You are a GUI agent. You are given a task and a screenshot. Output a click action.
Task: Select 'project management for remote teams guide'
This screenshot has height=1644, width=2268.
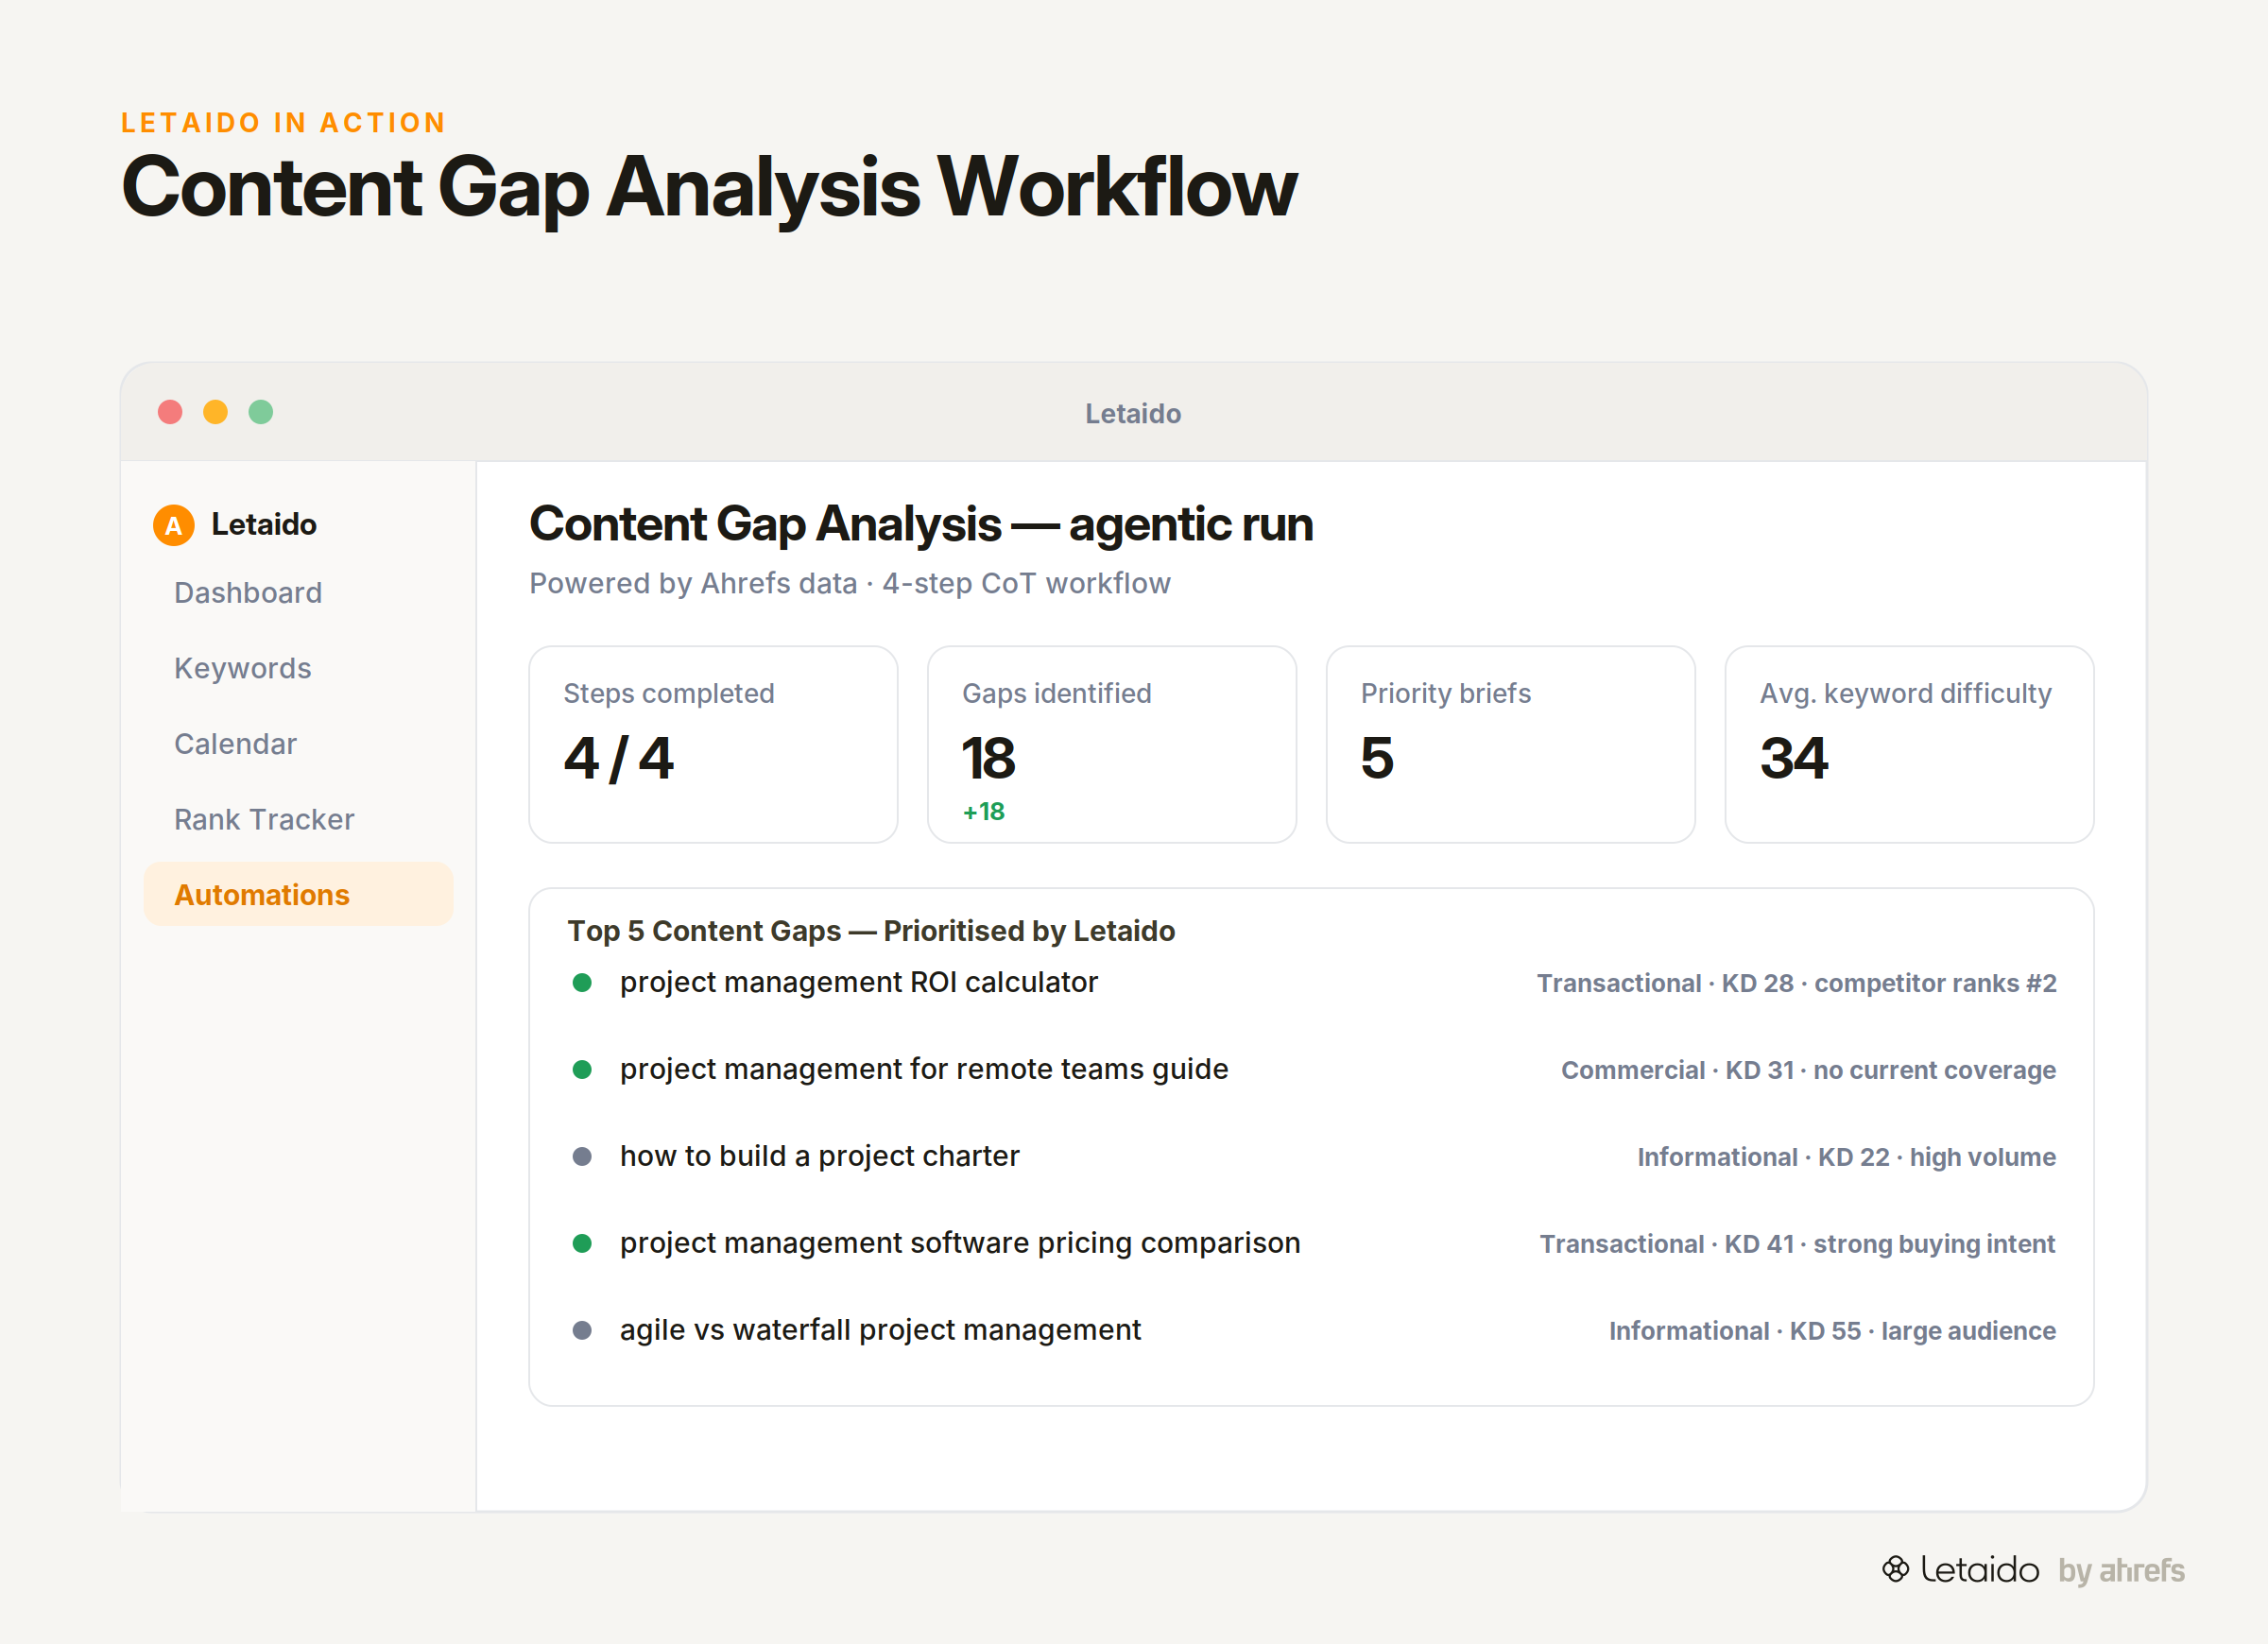point(924,1069)
